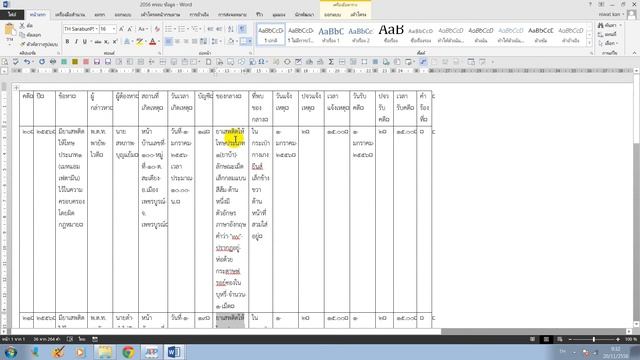Open the File tab
The image size is (640, 360).
(12, 14)
